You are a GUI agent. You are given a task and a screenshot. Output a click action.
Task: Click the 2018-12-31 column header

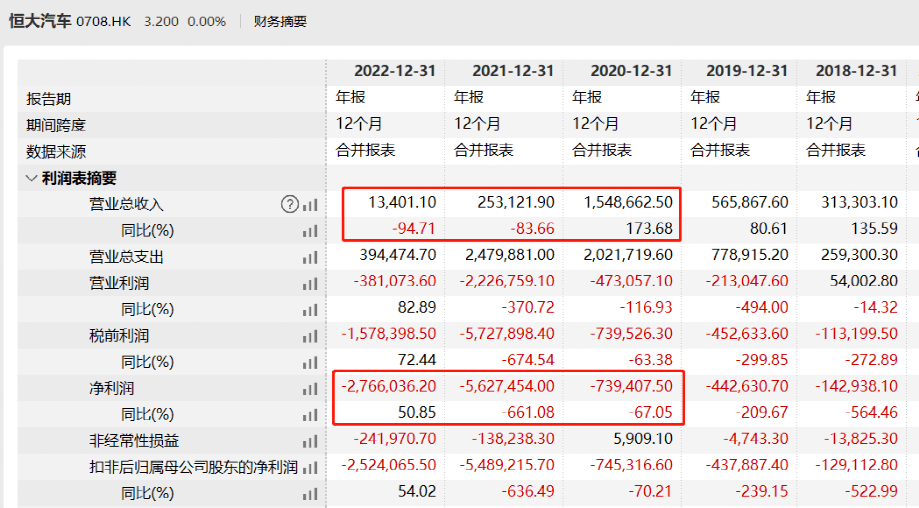pyautogui.click(x=857, y=71)
